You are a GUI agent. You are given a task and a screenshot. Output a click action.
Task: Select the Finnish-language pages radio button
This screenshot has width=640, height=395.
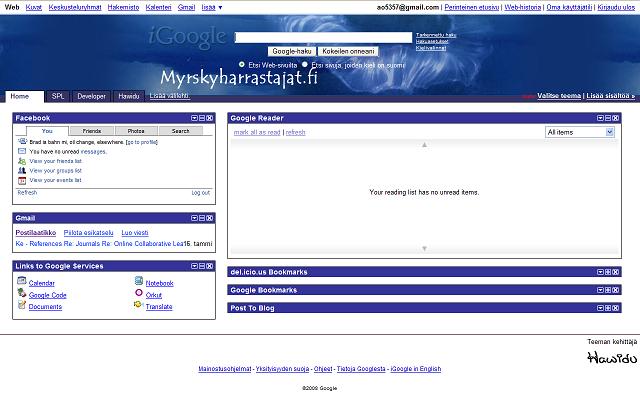[x=304, y=64]
